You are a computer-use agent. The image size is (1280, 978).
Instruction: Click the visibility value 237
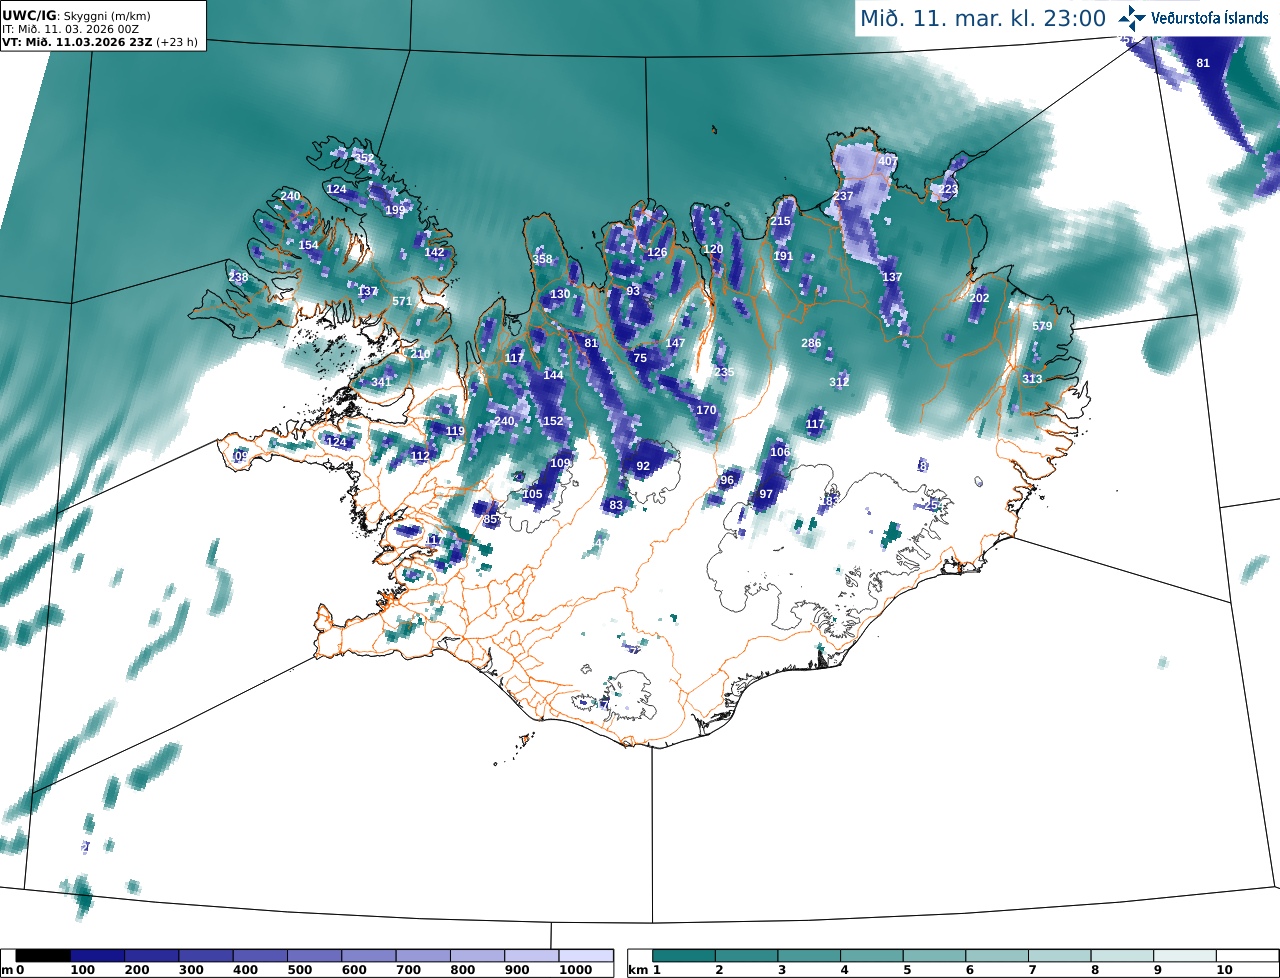[843, 196]
